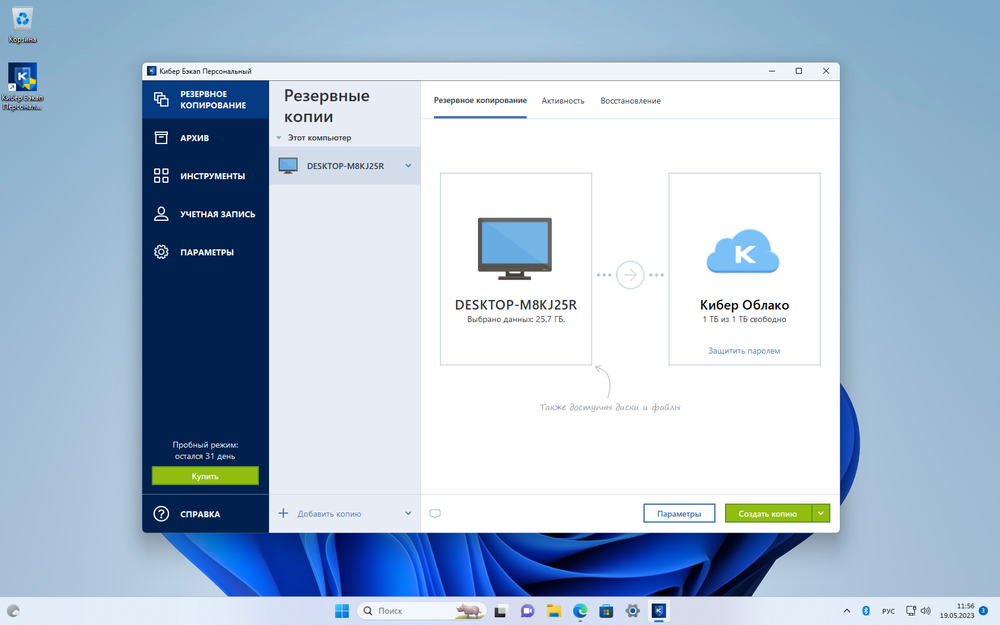Click the Кибер Облако destination title
This screenshot has height=625, width=1000.
[x=744, y=305]
